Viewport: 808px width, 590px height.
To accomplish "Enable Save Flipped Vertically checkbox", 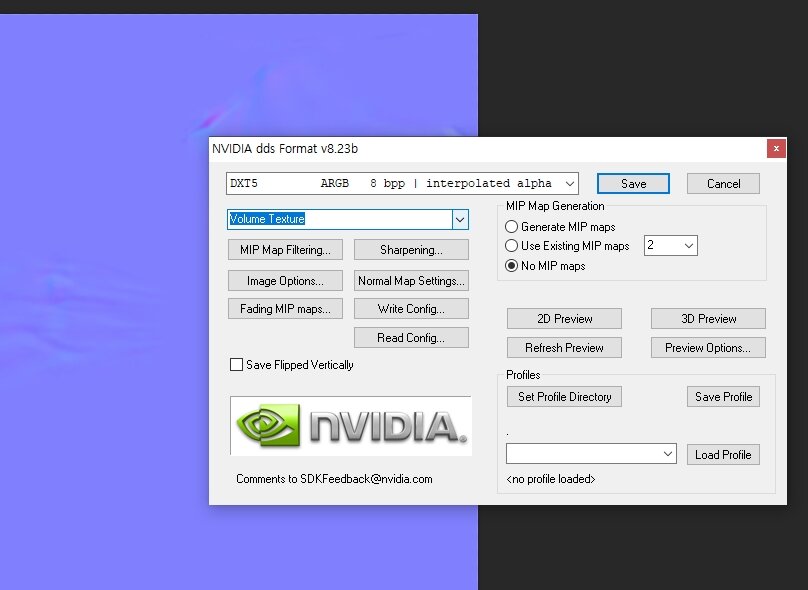I will coord(236,365).
